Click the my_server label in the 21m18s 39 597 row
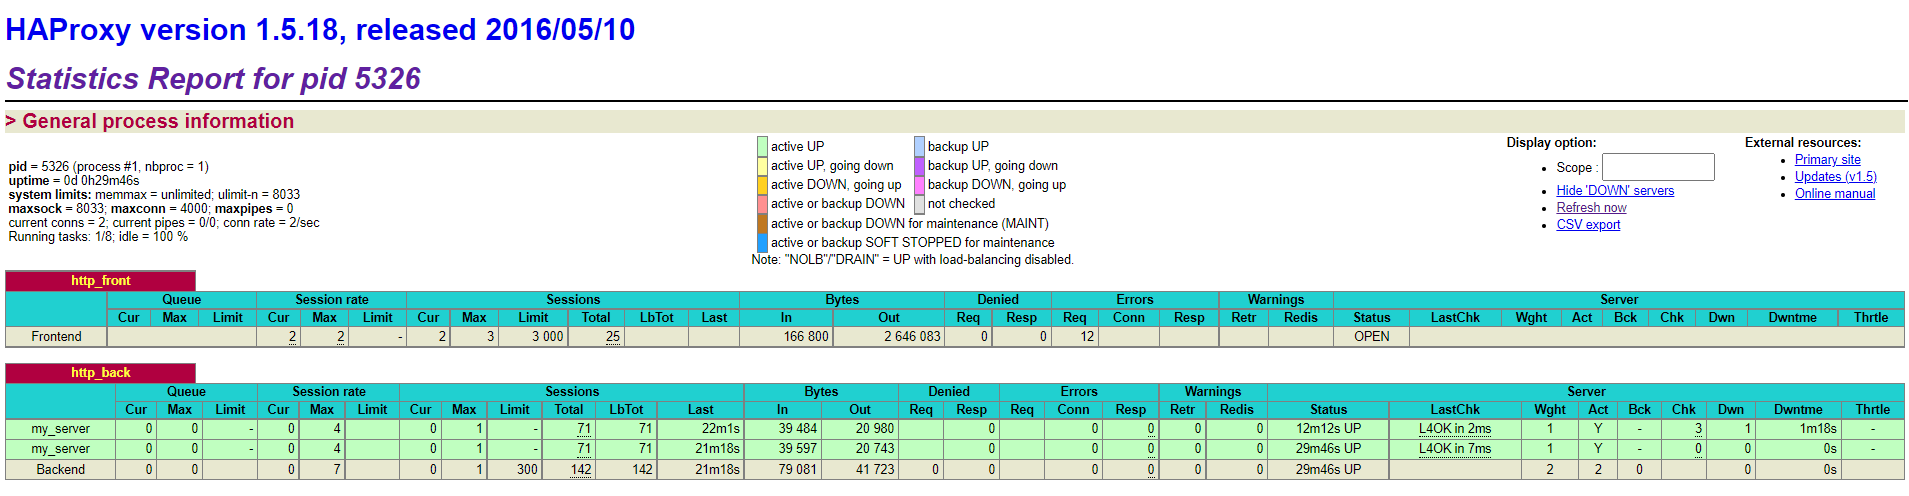Viewport: 1909px width, 496px height. point(60,449)
